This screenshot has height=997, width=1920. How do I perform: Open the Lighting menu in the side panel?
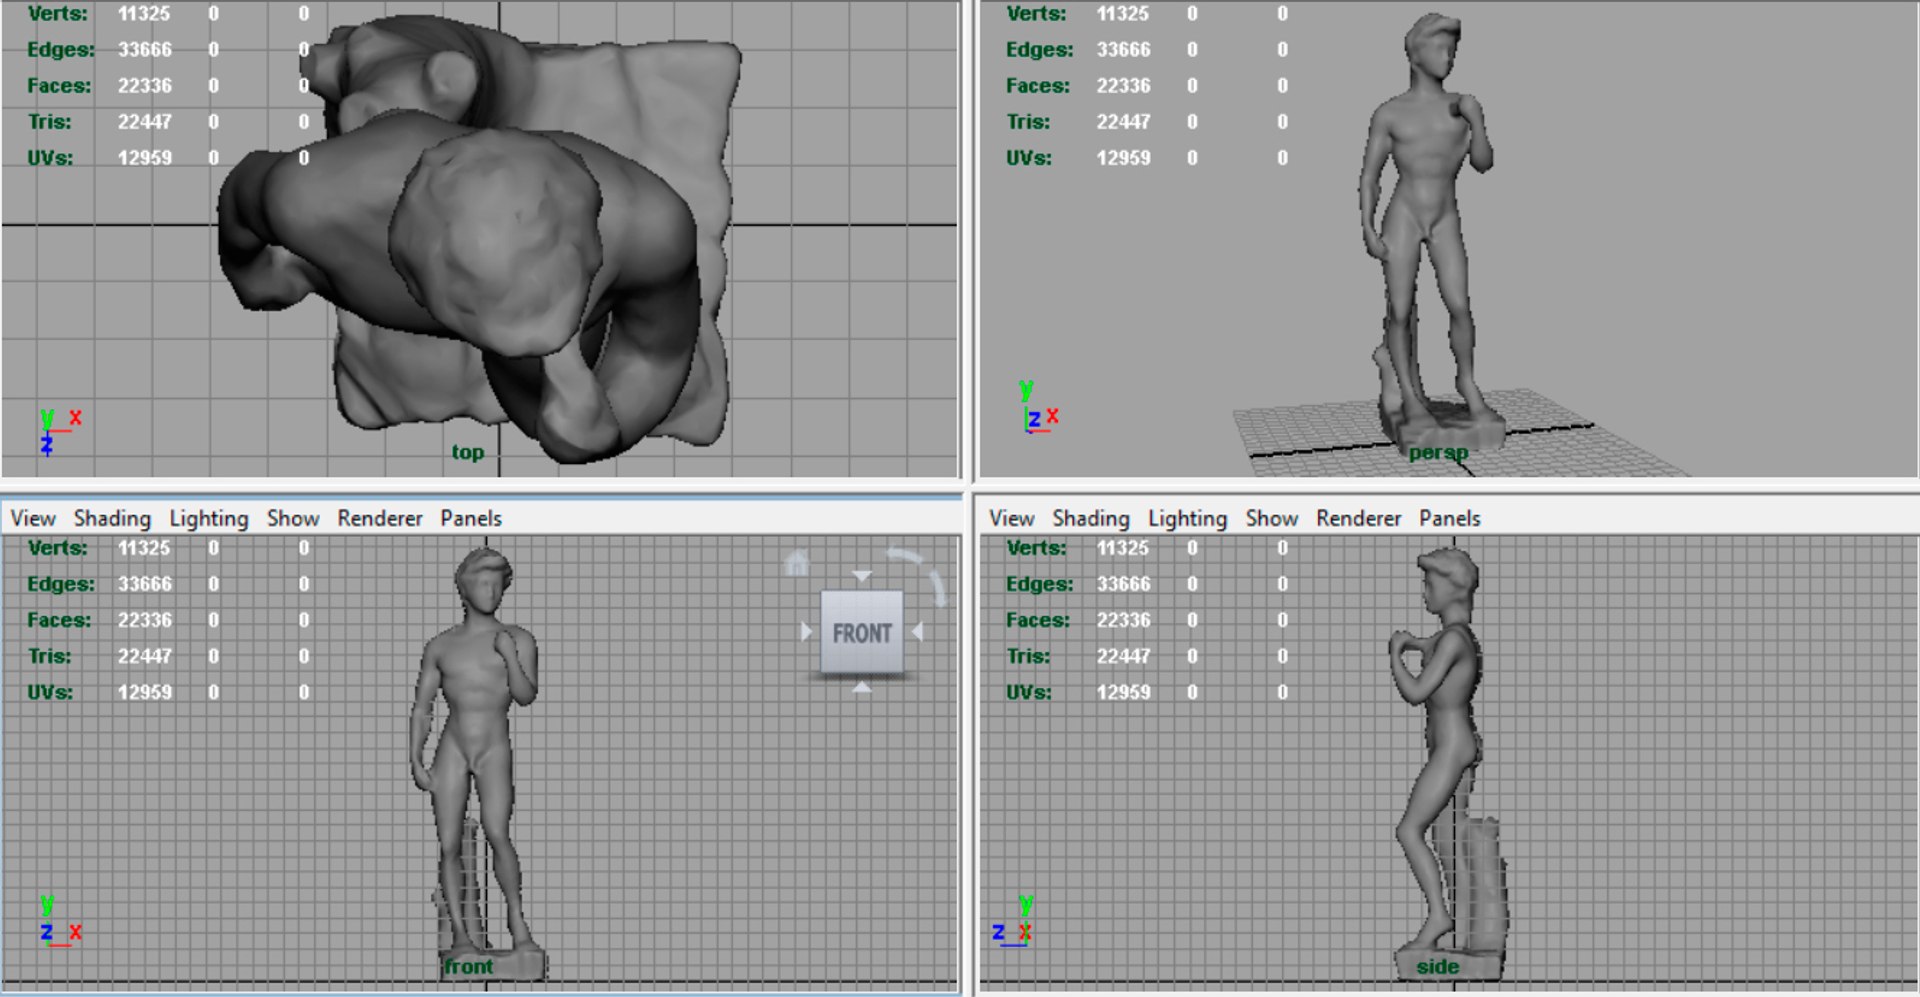click(1188, 518)
